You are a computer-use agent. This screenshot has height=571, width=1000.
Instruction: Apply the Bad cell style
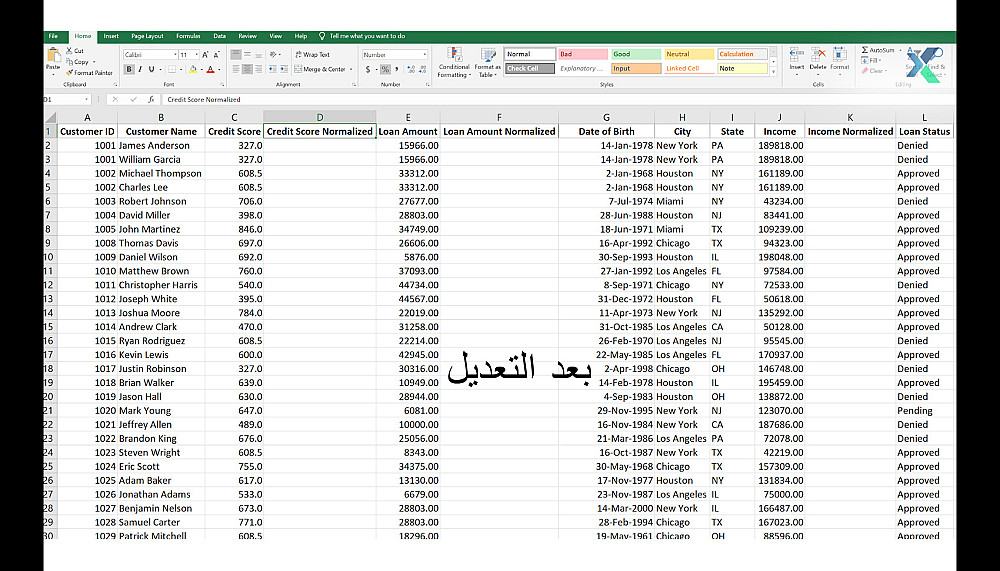click(x=583, y=54)
